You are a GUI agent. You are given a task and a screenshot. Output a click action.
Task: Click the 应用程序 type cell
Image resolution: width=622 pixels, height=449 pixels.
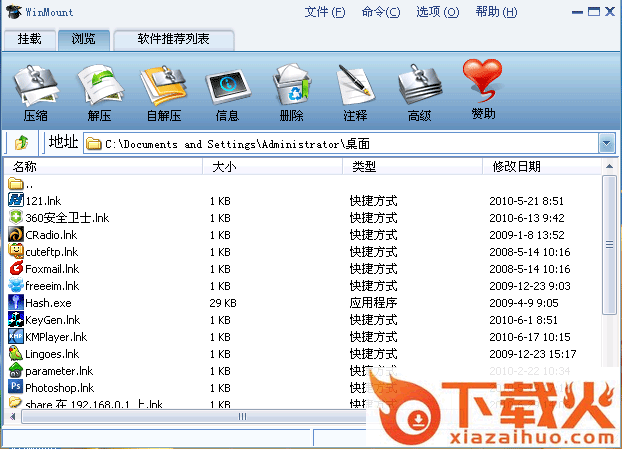click(x=373, y=303)
